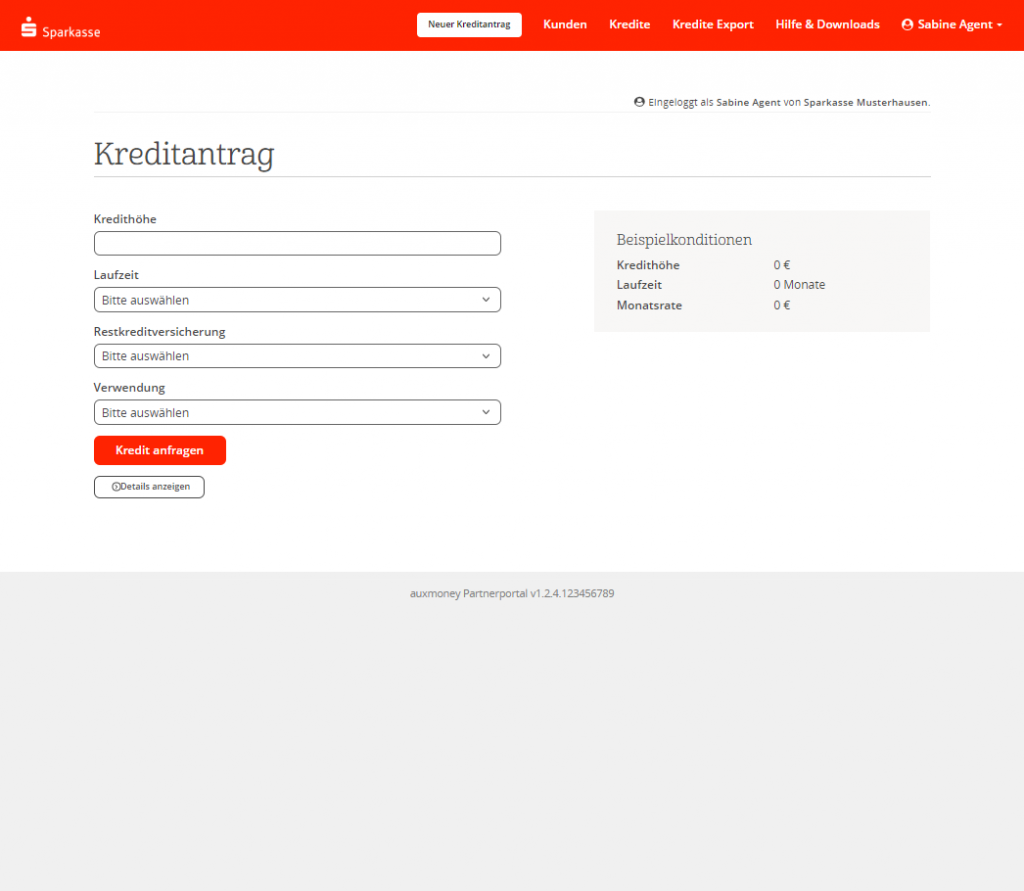The image size is (1024, 891).
Task: Focus the Kredithöhe input field
Action: [297, 243]
